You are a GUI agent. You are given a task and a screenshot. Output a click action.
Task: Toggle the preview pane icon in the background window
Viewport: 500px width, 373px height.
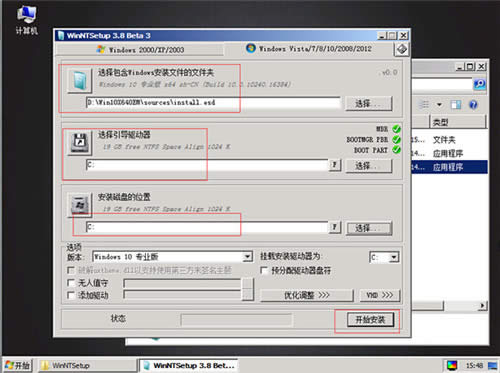(456, 105)
